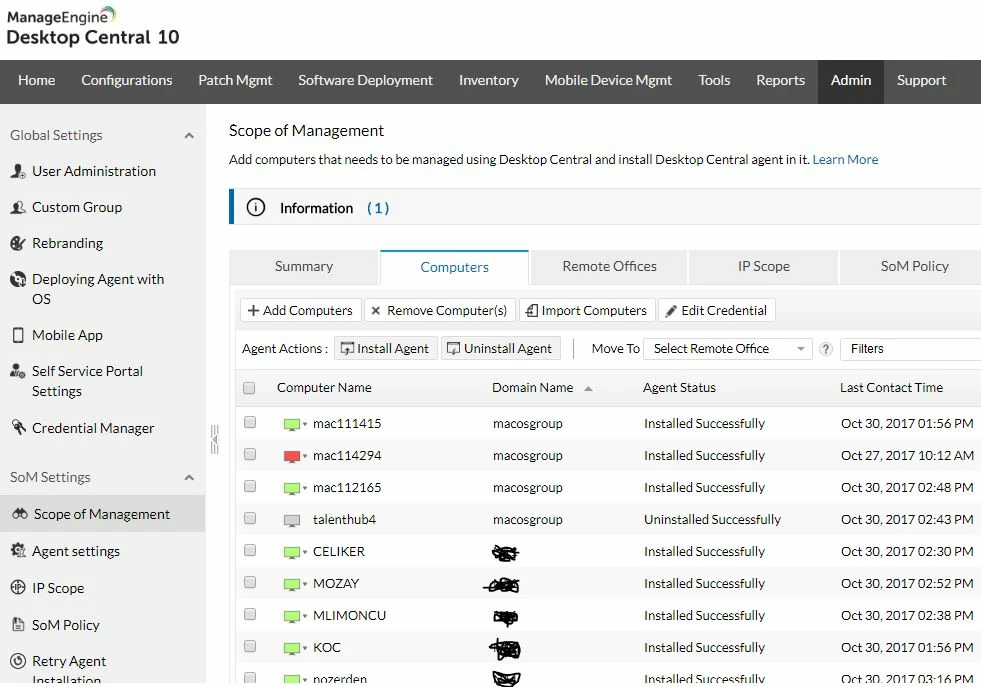981x687 pixels.
Task: Tick the checkbox for MOZAY
Action: click(250, 582)
